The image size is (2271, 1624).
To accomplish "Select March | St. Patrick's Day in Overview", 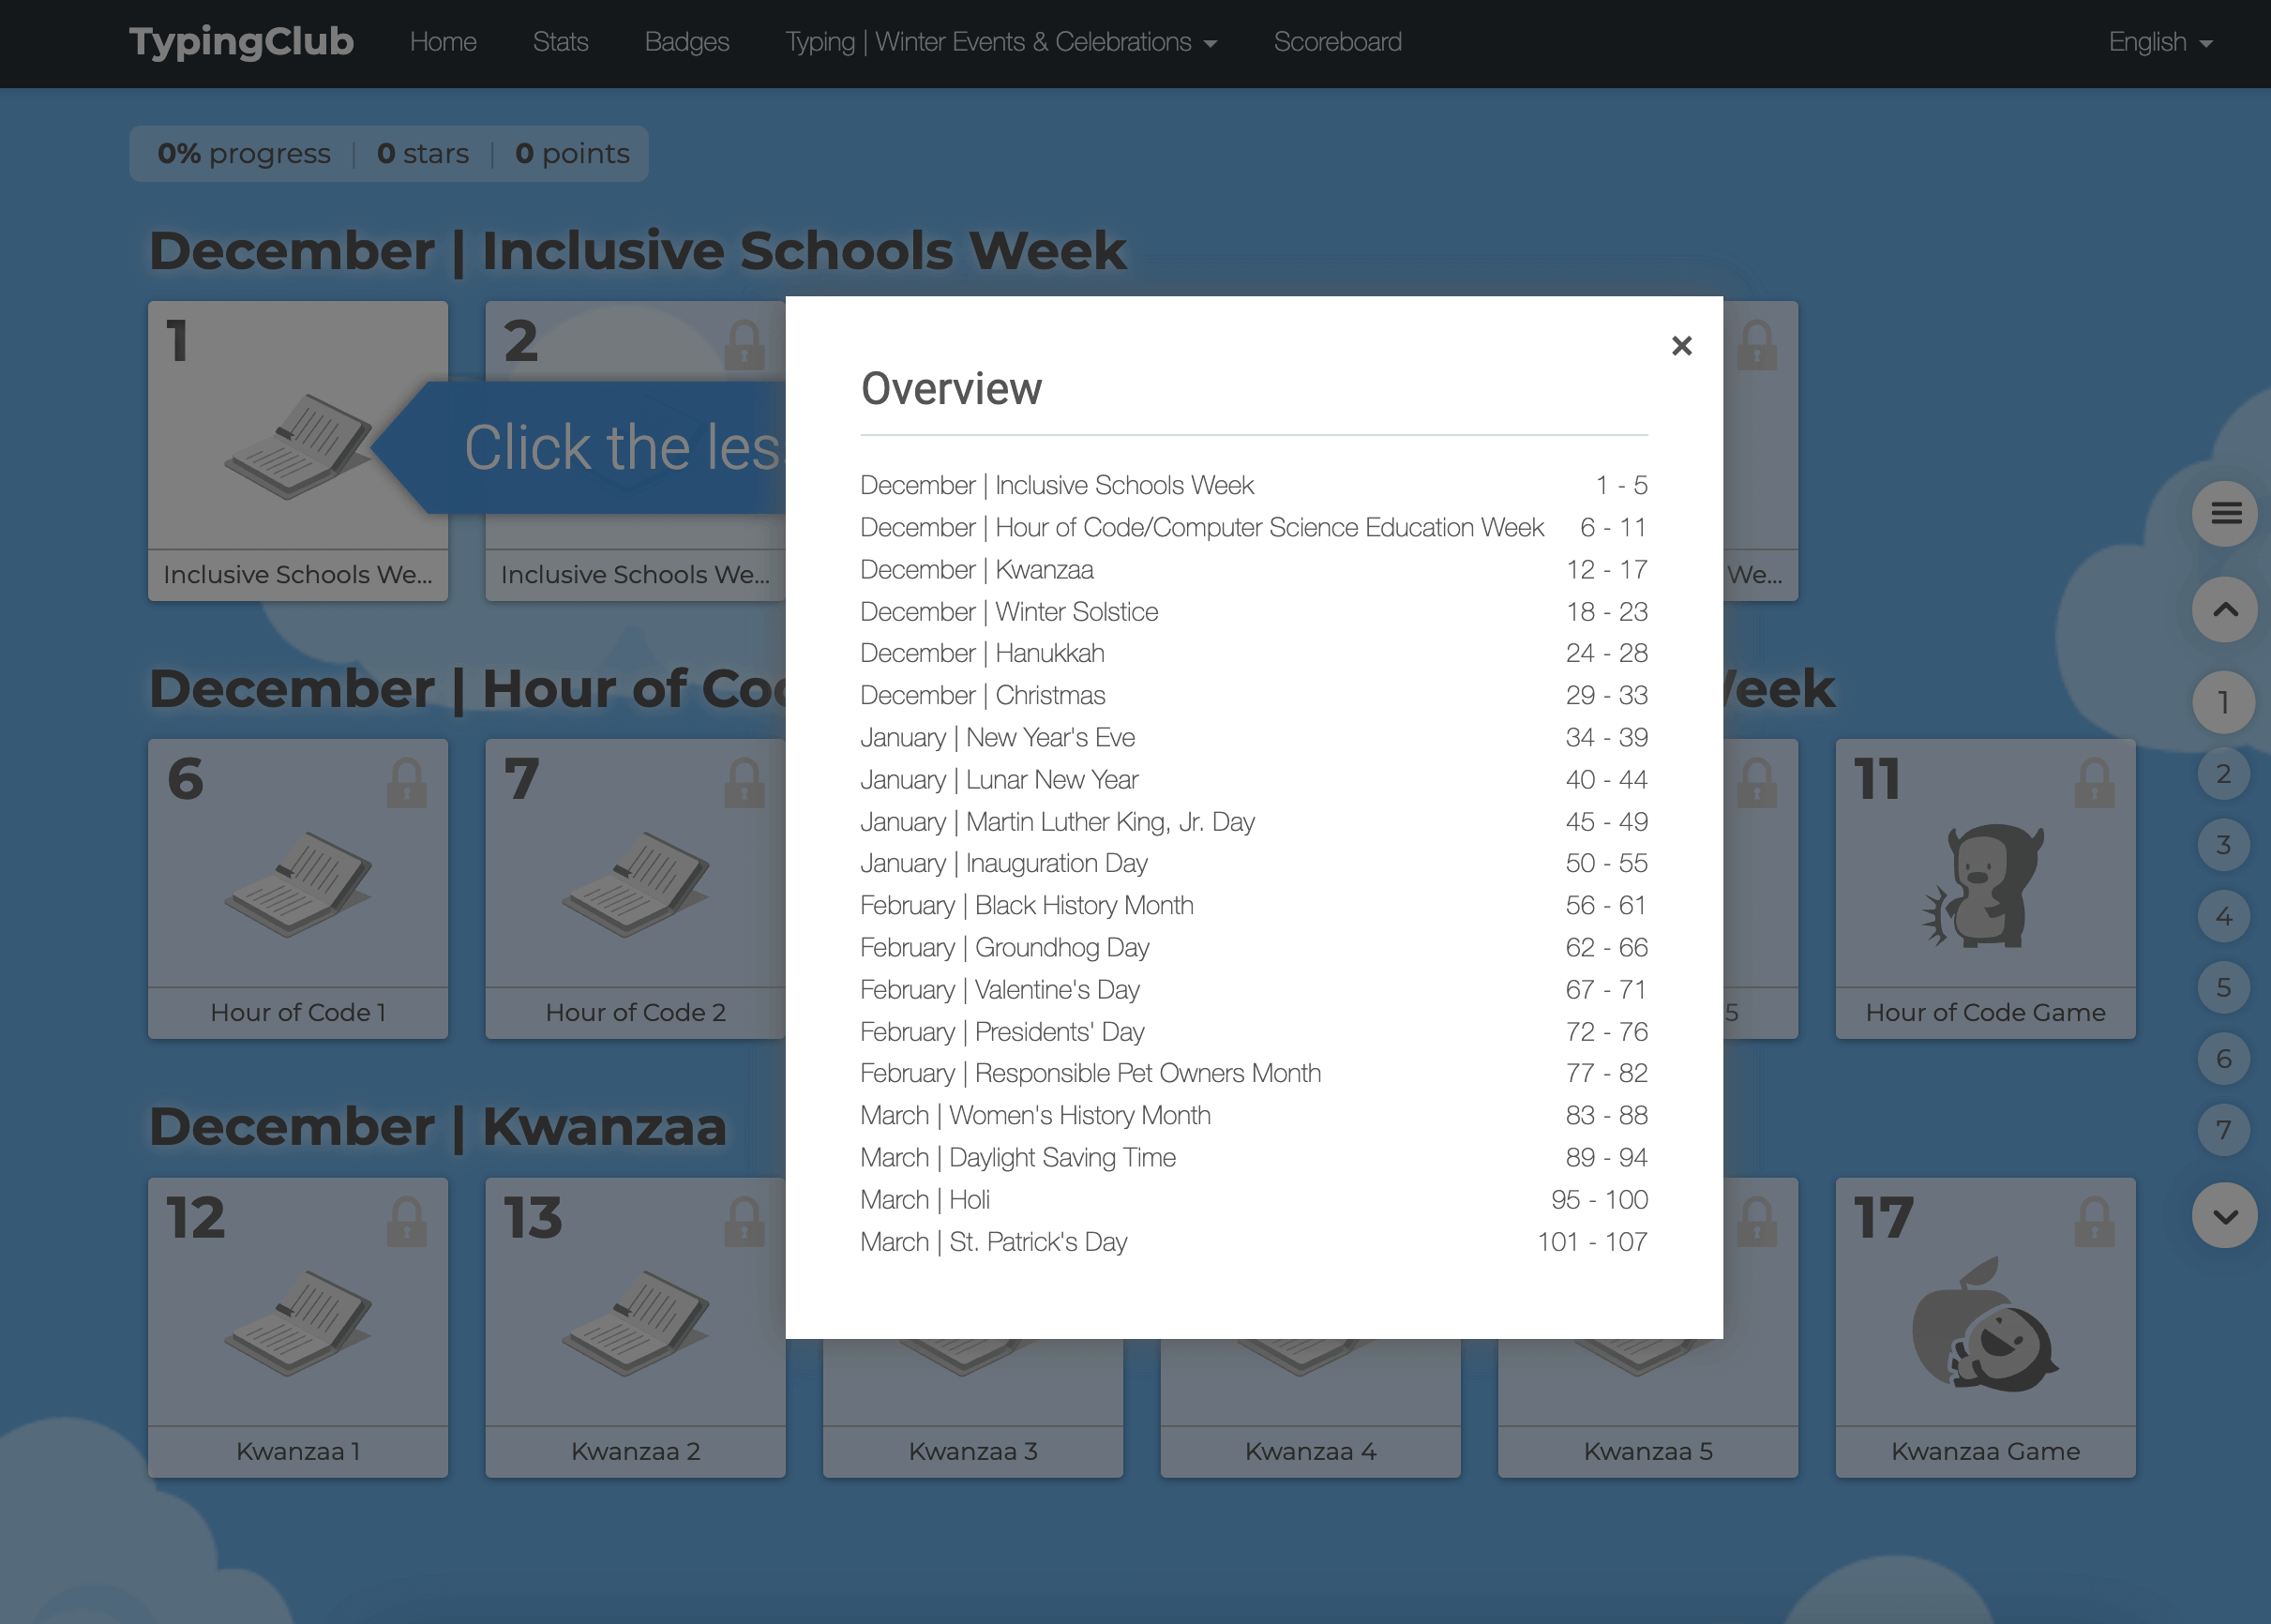I will click(x=993, y=1241).
